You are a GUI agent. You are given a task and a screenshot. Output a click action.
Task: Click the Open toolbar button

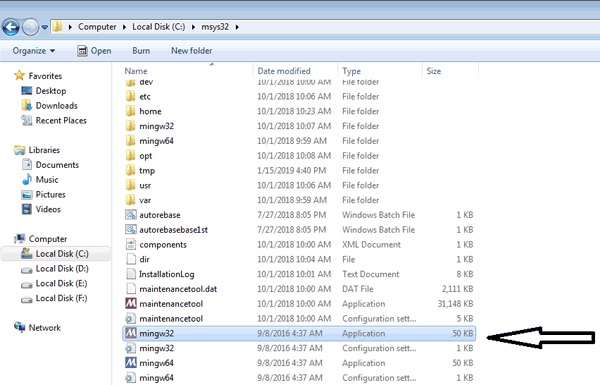pyautogui.click(x=94, y=51)
